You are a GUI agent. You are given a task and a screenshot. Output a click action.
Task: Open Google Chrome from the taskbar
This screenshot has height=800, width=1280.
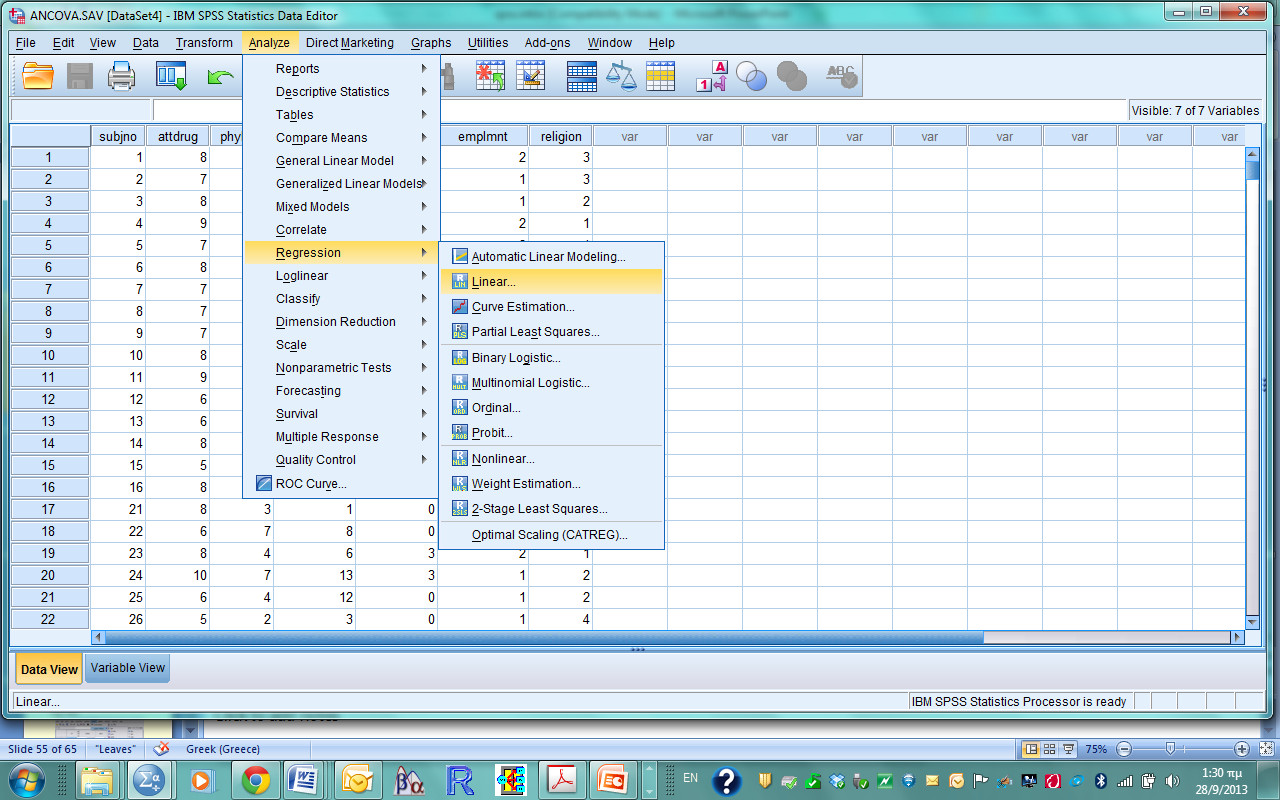255,779
